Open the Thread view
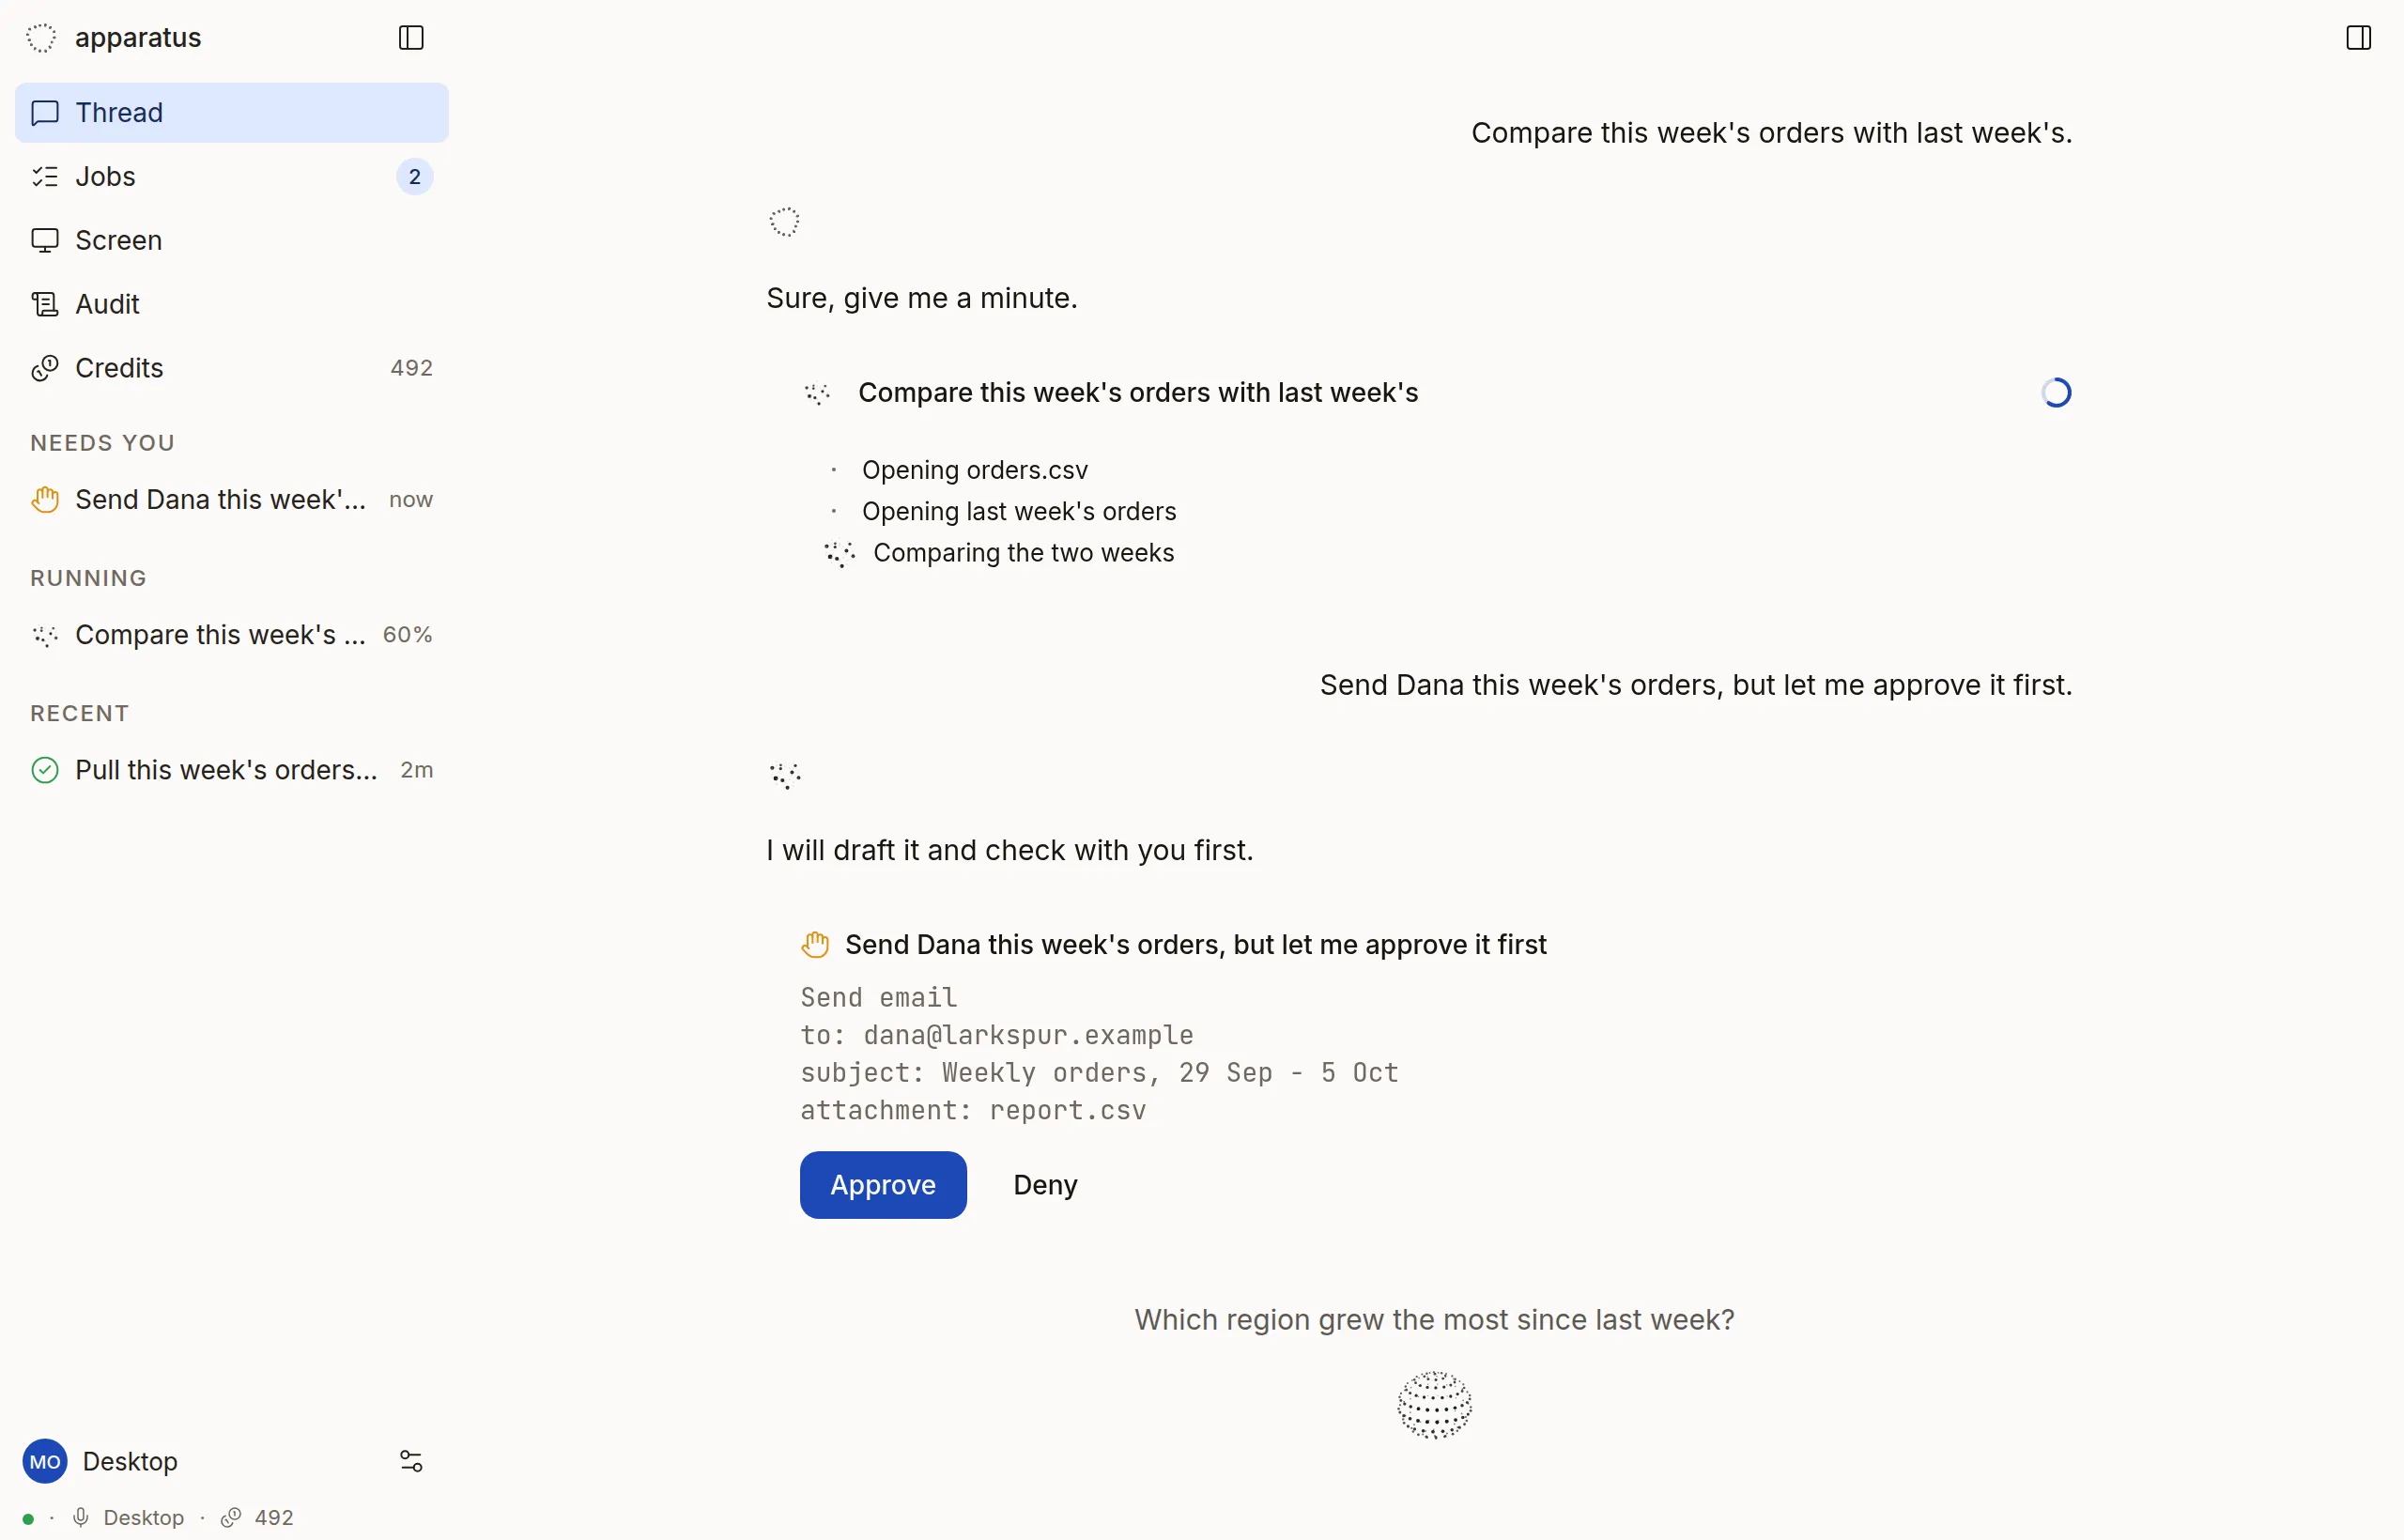Screen dimensions: 2404x1540 coord(231,113)
